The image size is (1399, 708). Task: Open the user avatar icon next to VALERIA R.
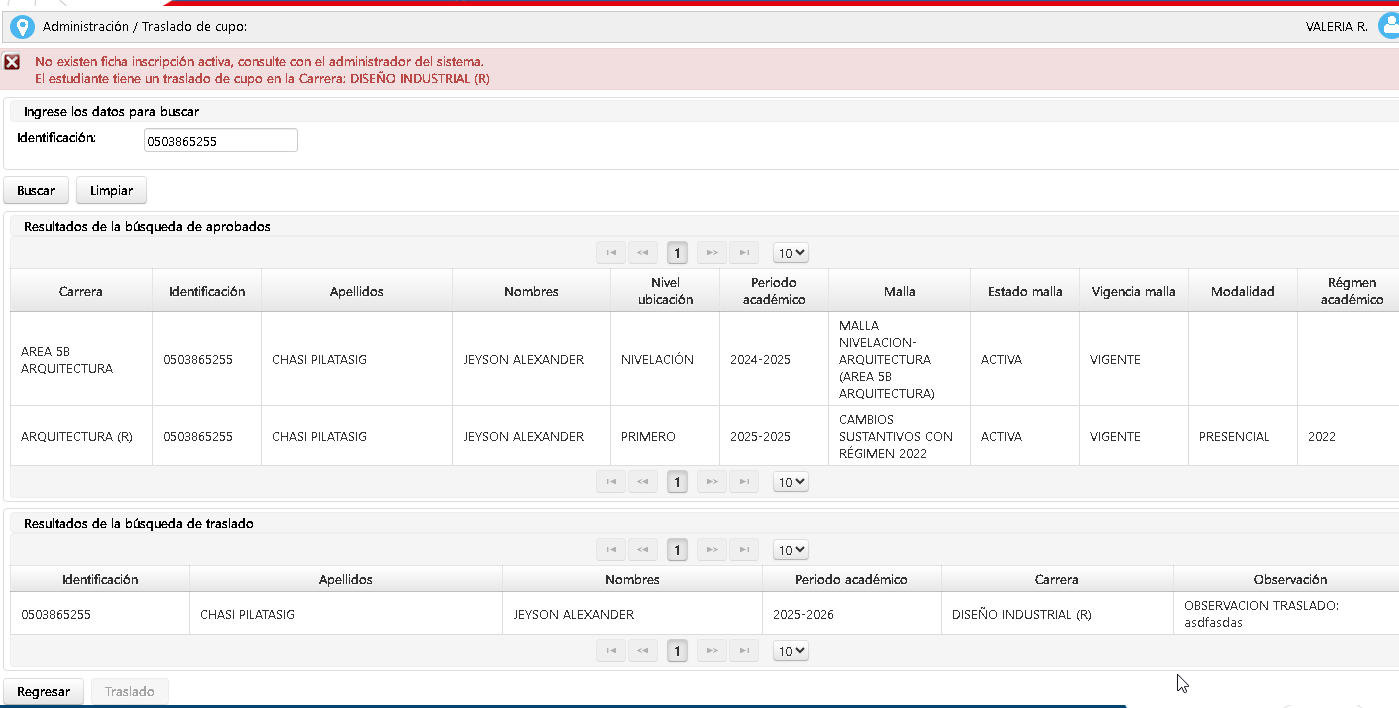tap(1388, 27)
